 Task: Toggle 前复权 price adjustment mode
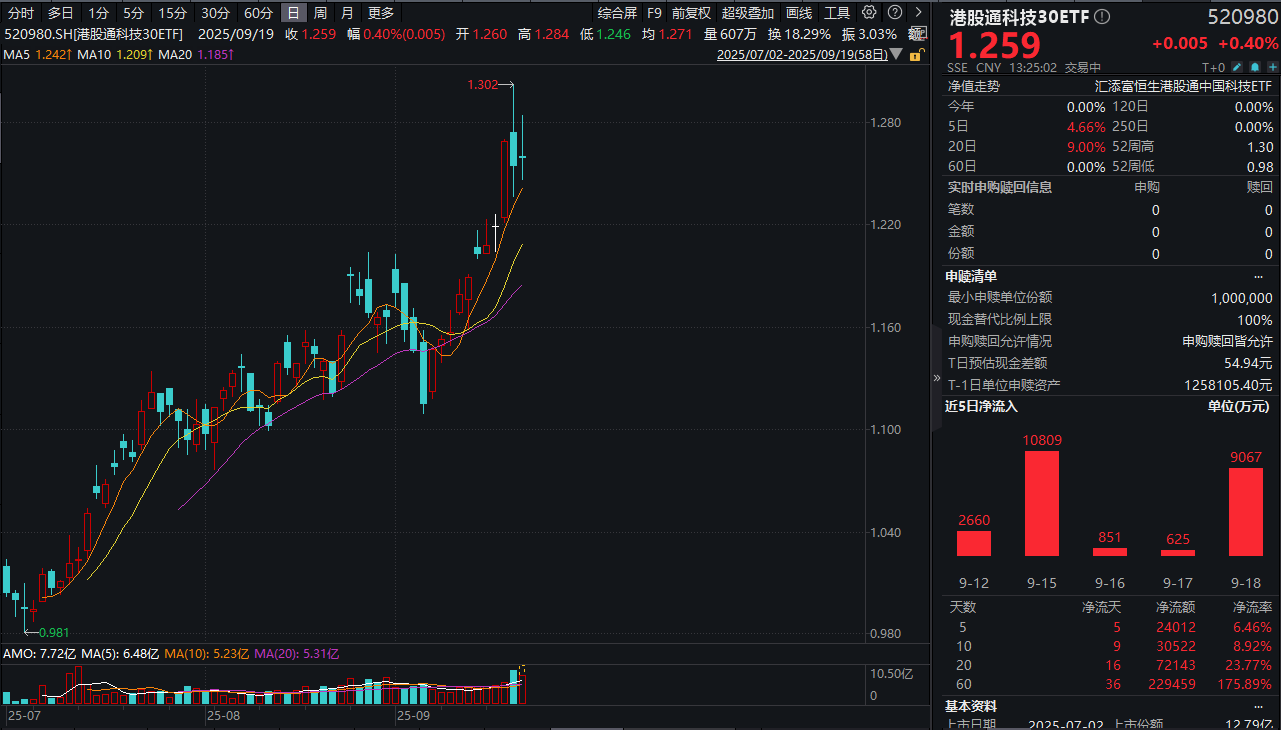click(x=691, y=13)
